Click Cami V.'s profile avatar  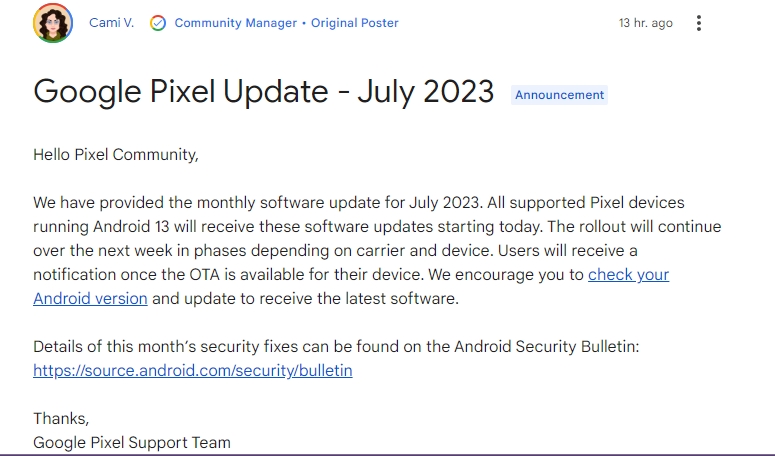point(53,23)
